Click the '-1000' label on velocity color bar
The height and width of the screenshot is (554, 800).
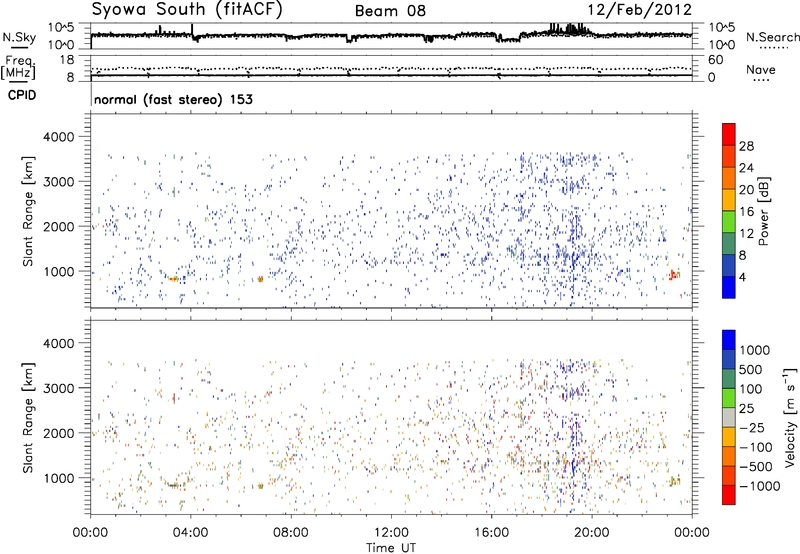[760, 486]
